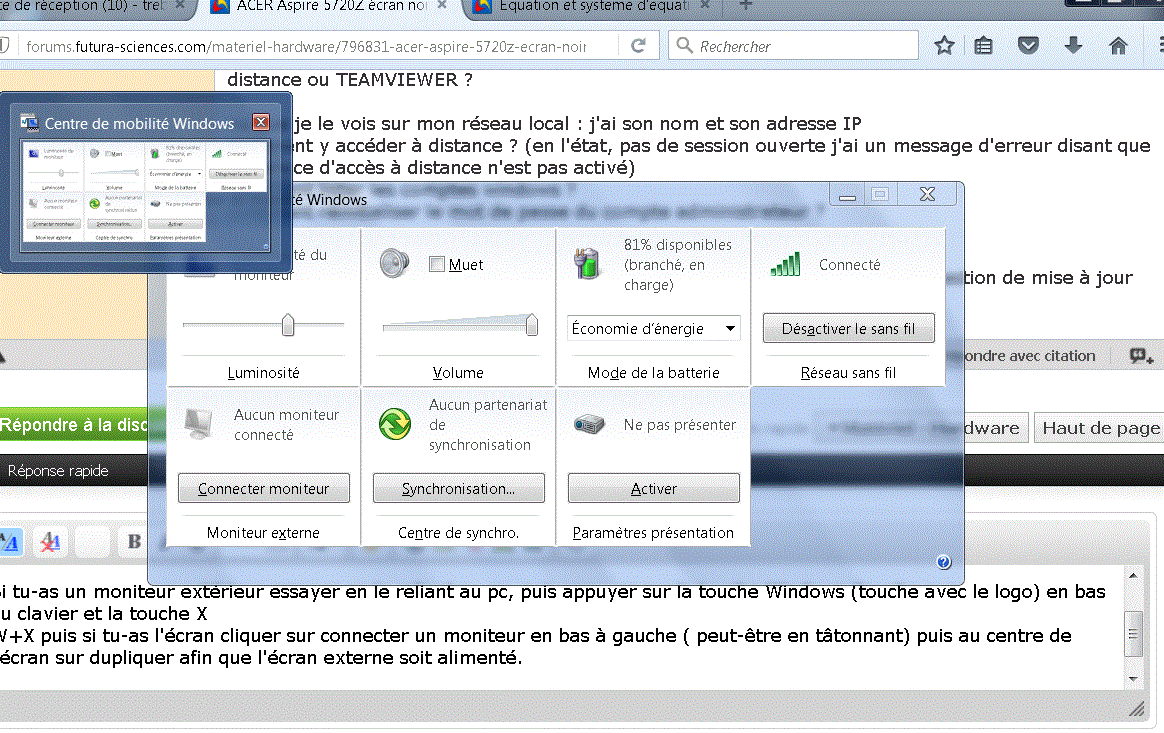Open a new Firefox tab with the plus button

(x=746, y=5)
